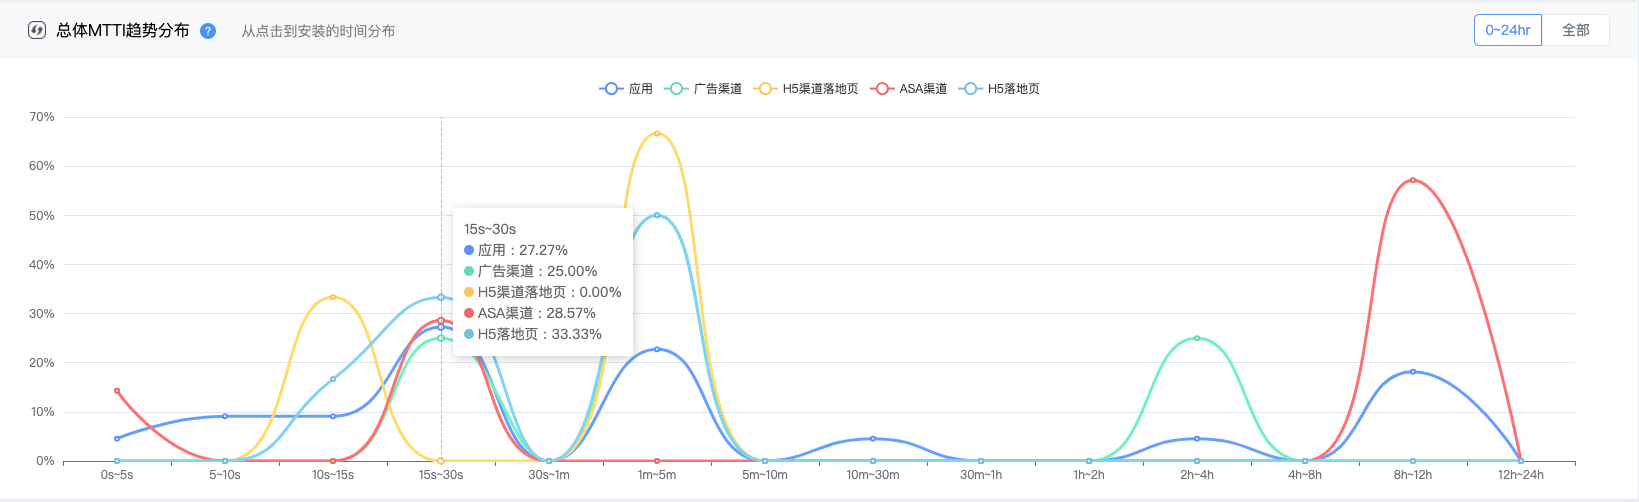Click the blue 应用 point at 10m~30m

873,439
